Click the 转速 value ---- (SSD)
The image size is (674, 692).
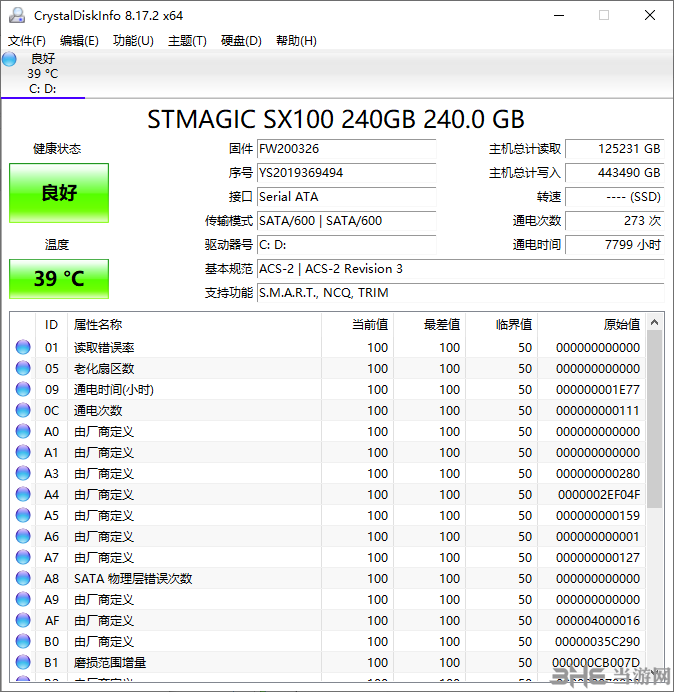click(614, 197)
